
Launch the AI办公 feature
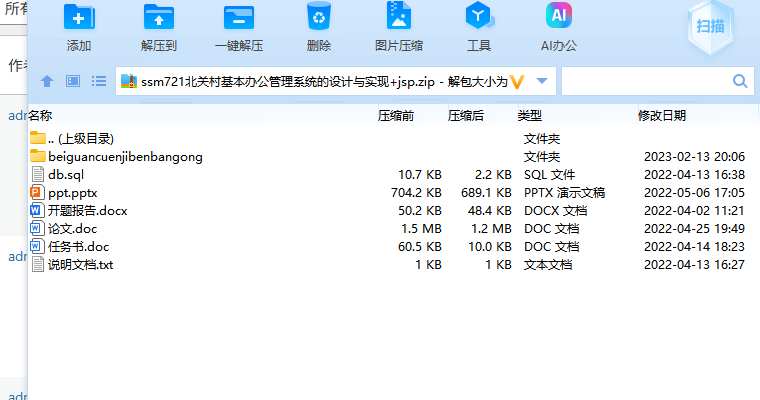click(559, 18)
